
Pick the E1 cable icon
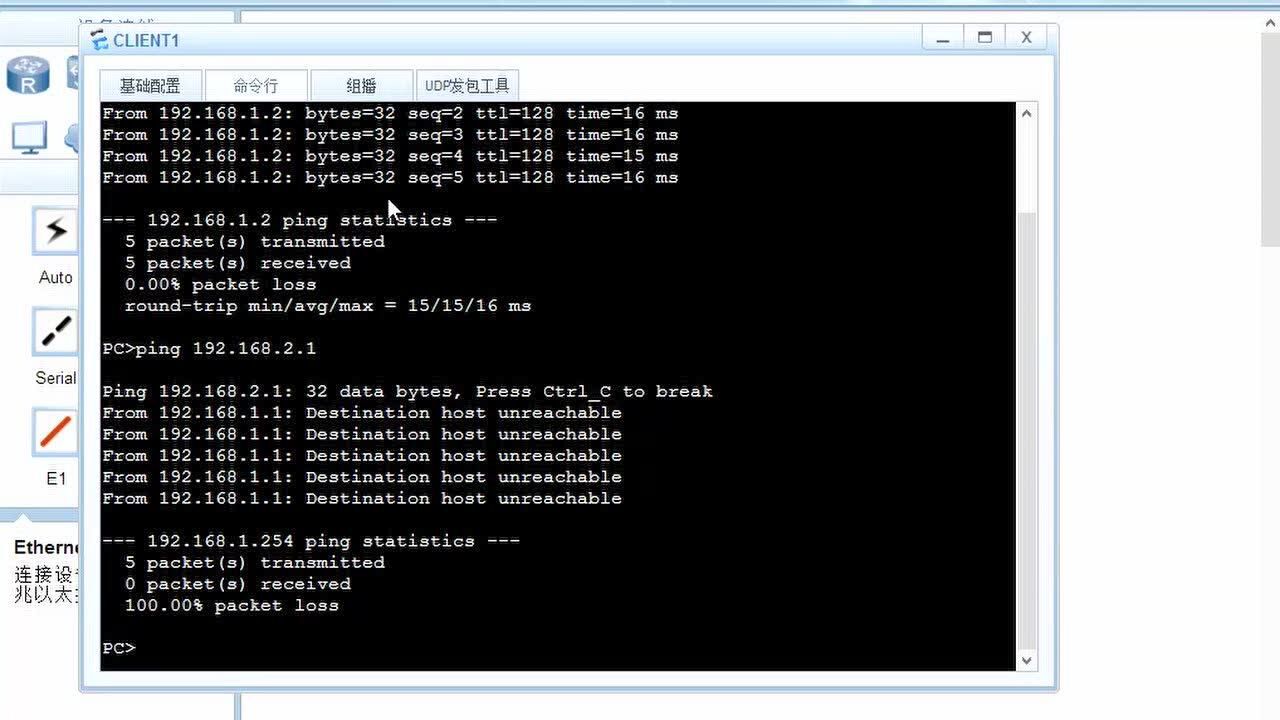pos(55,432)
